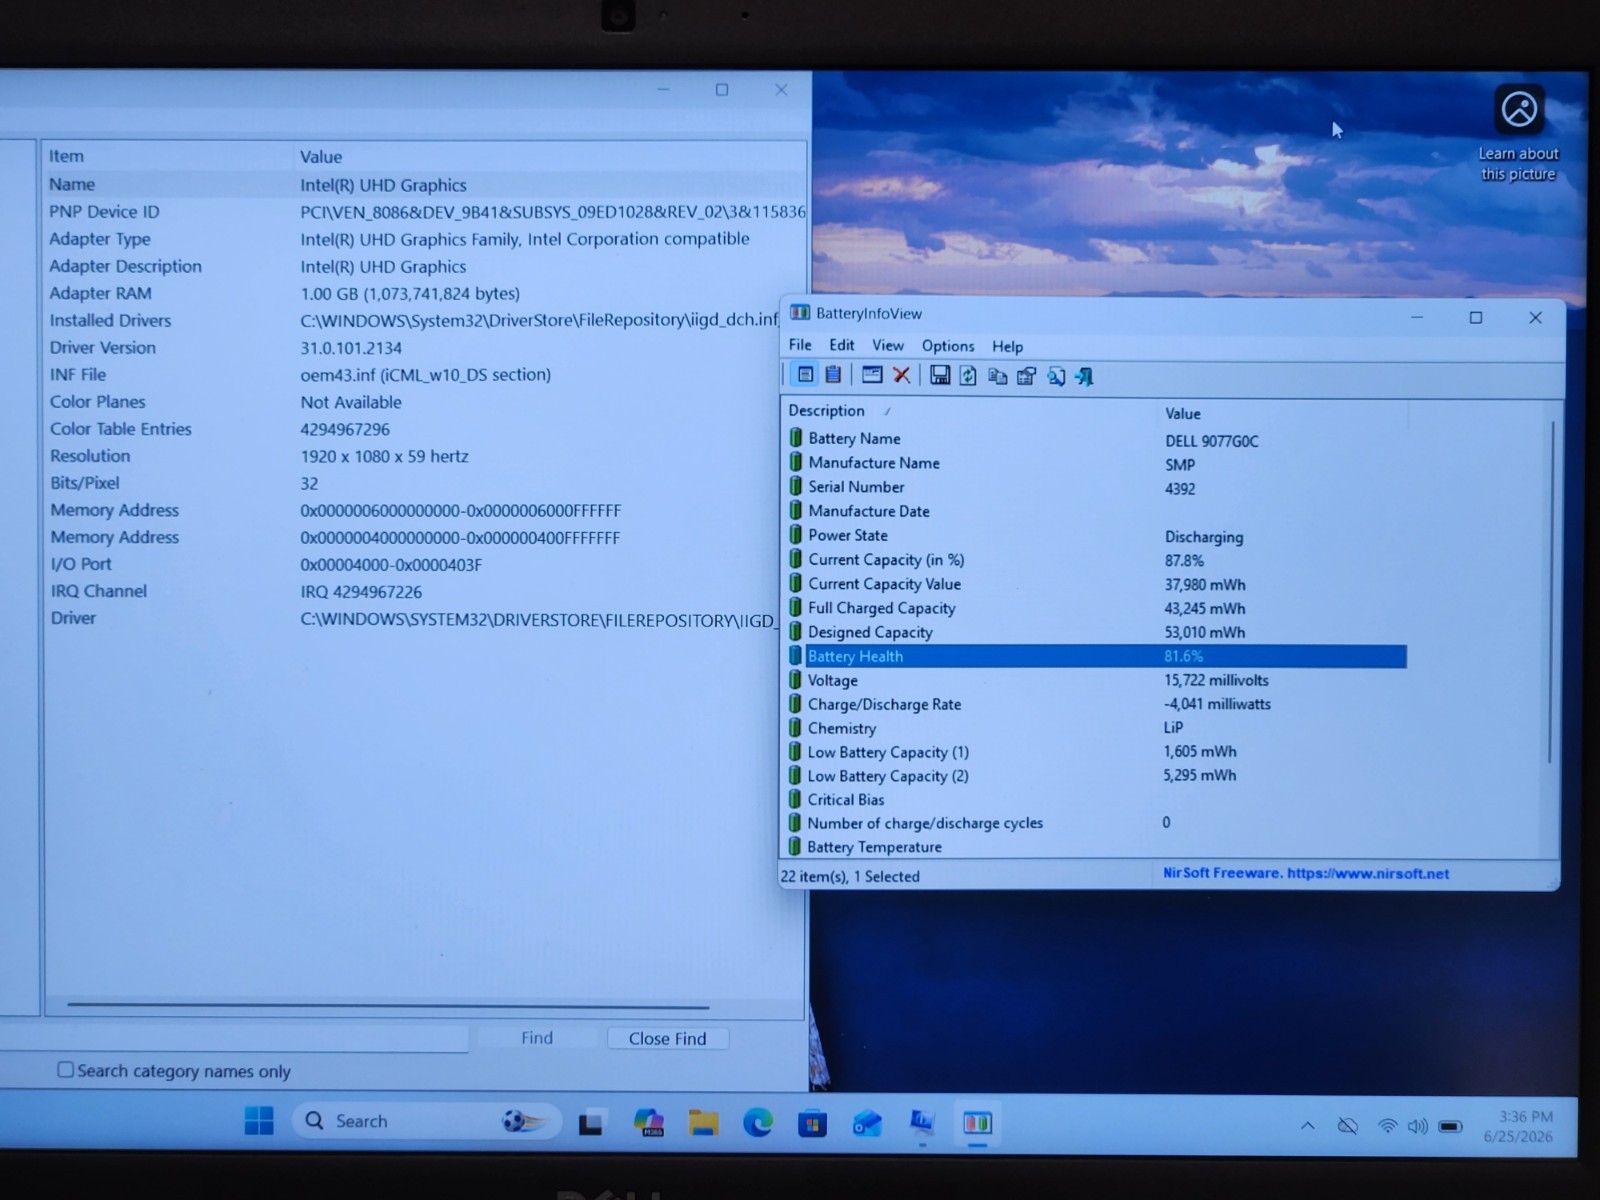
Task: Open Properties from BatteryInfoView toolbar
Action: click(x=1026, y=376)
